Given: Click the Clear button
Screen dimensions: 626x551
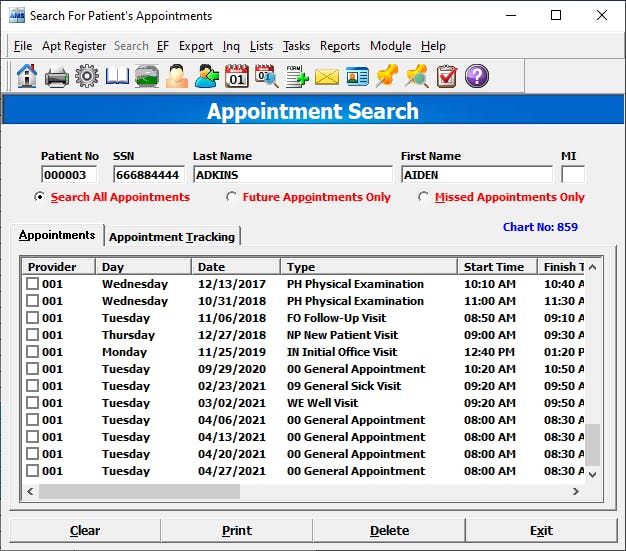Looking at the screenshot, I should pos(85,530).
